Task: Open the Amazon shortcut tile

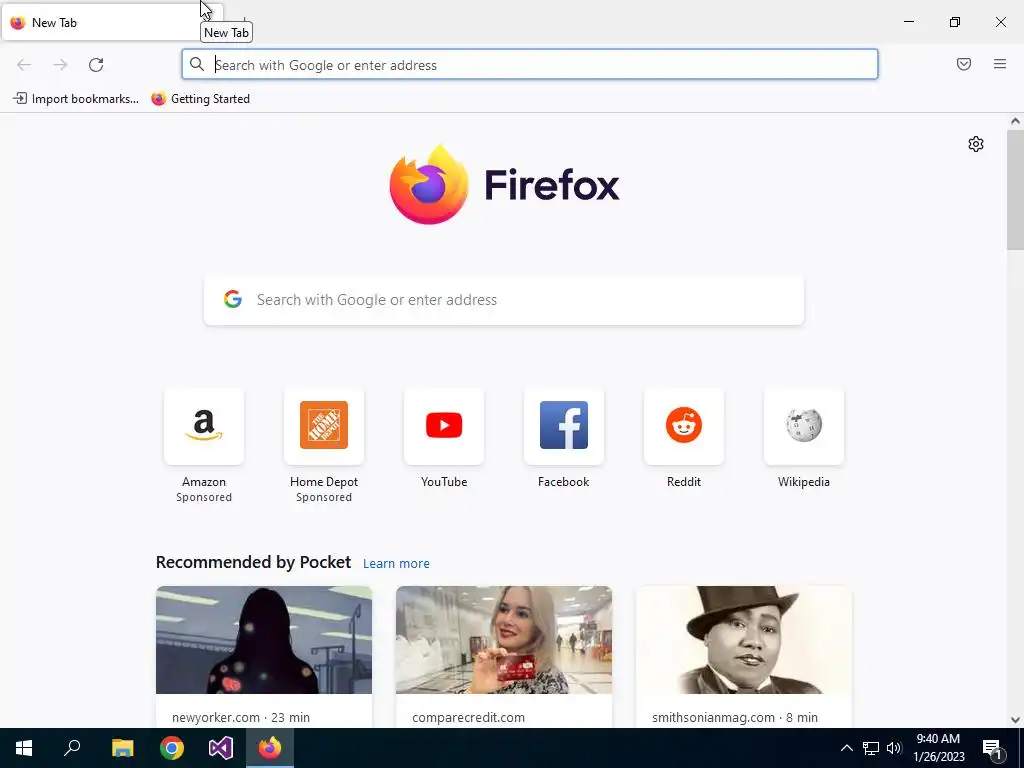Action: point(204,426)
